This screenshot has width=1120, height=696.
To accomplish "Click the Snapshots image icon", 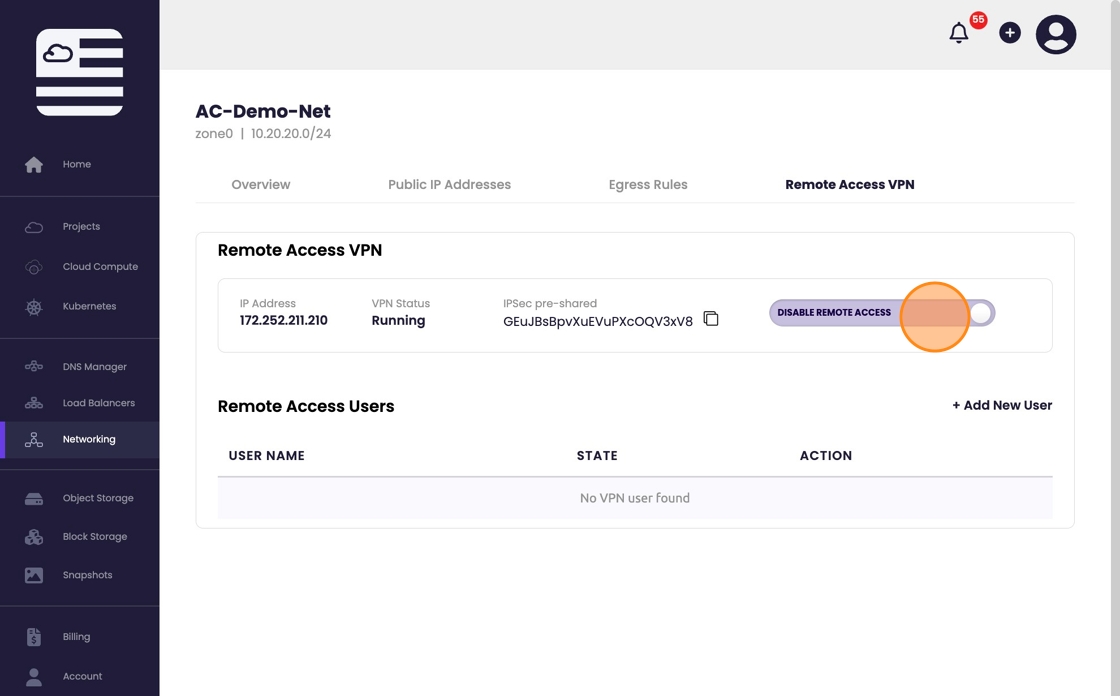I will 34,575.
